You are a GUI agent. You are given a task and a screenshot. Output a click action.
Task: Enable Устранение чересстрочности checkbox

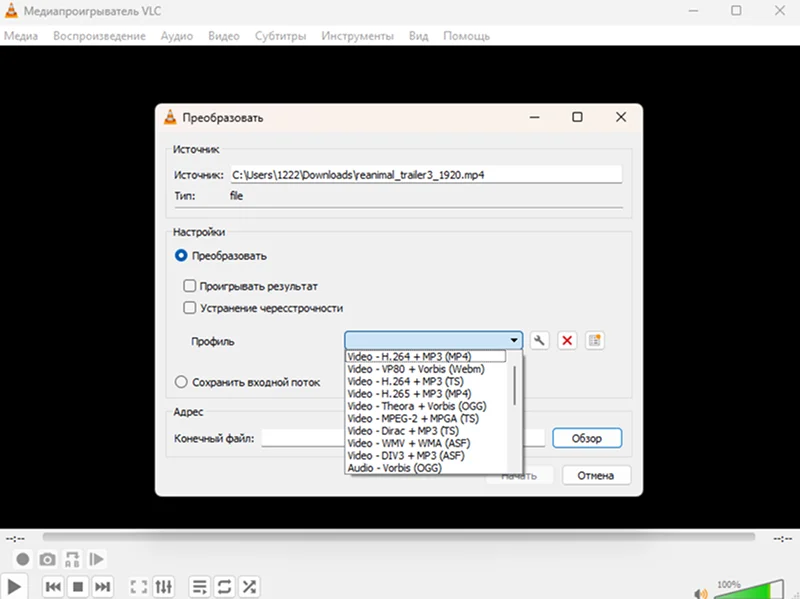point(189,308)
